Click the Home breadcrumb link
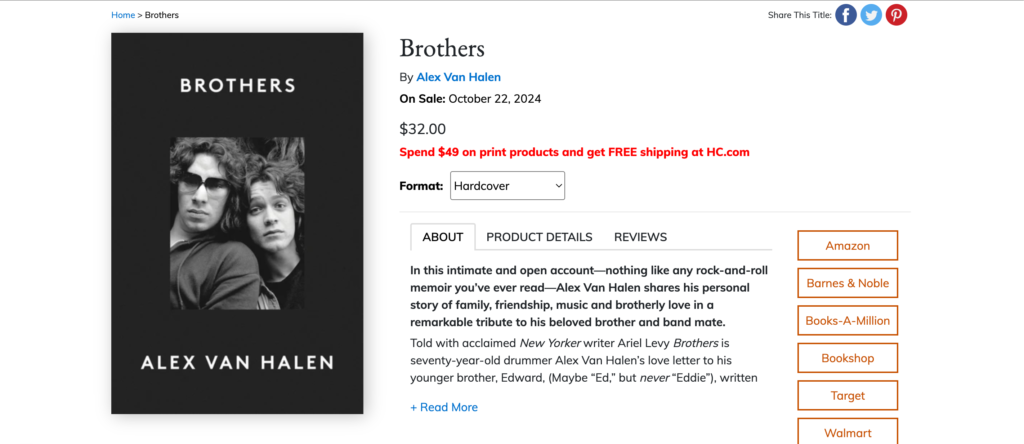 123,15
